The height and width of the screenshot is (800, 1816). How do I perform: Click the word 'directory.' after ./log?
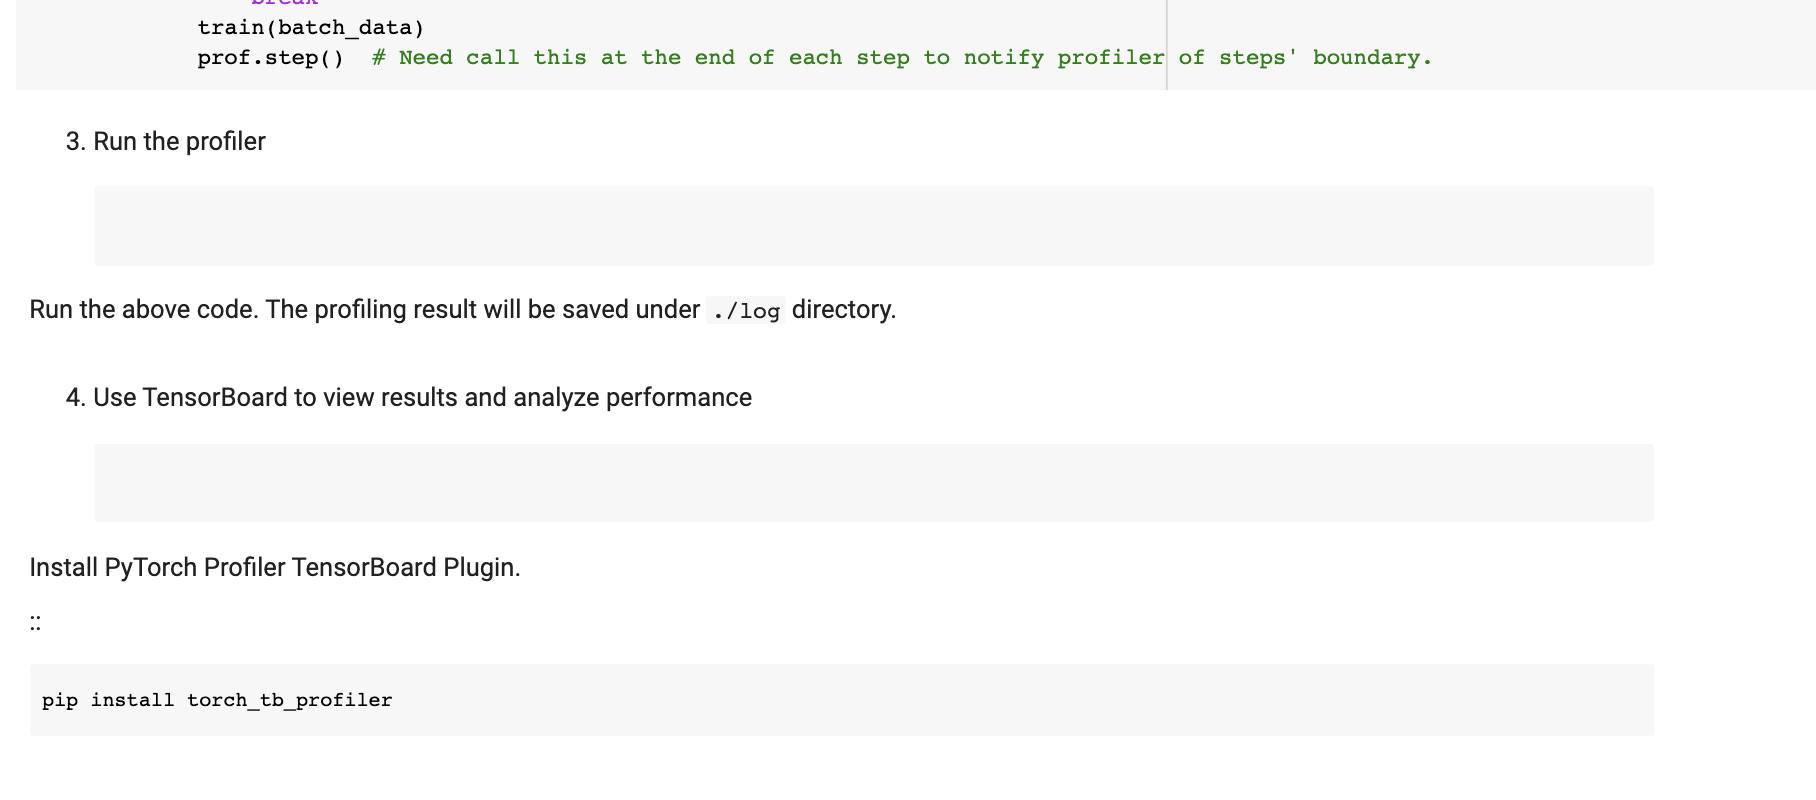tap(843, 310)
